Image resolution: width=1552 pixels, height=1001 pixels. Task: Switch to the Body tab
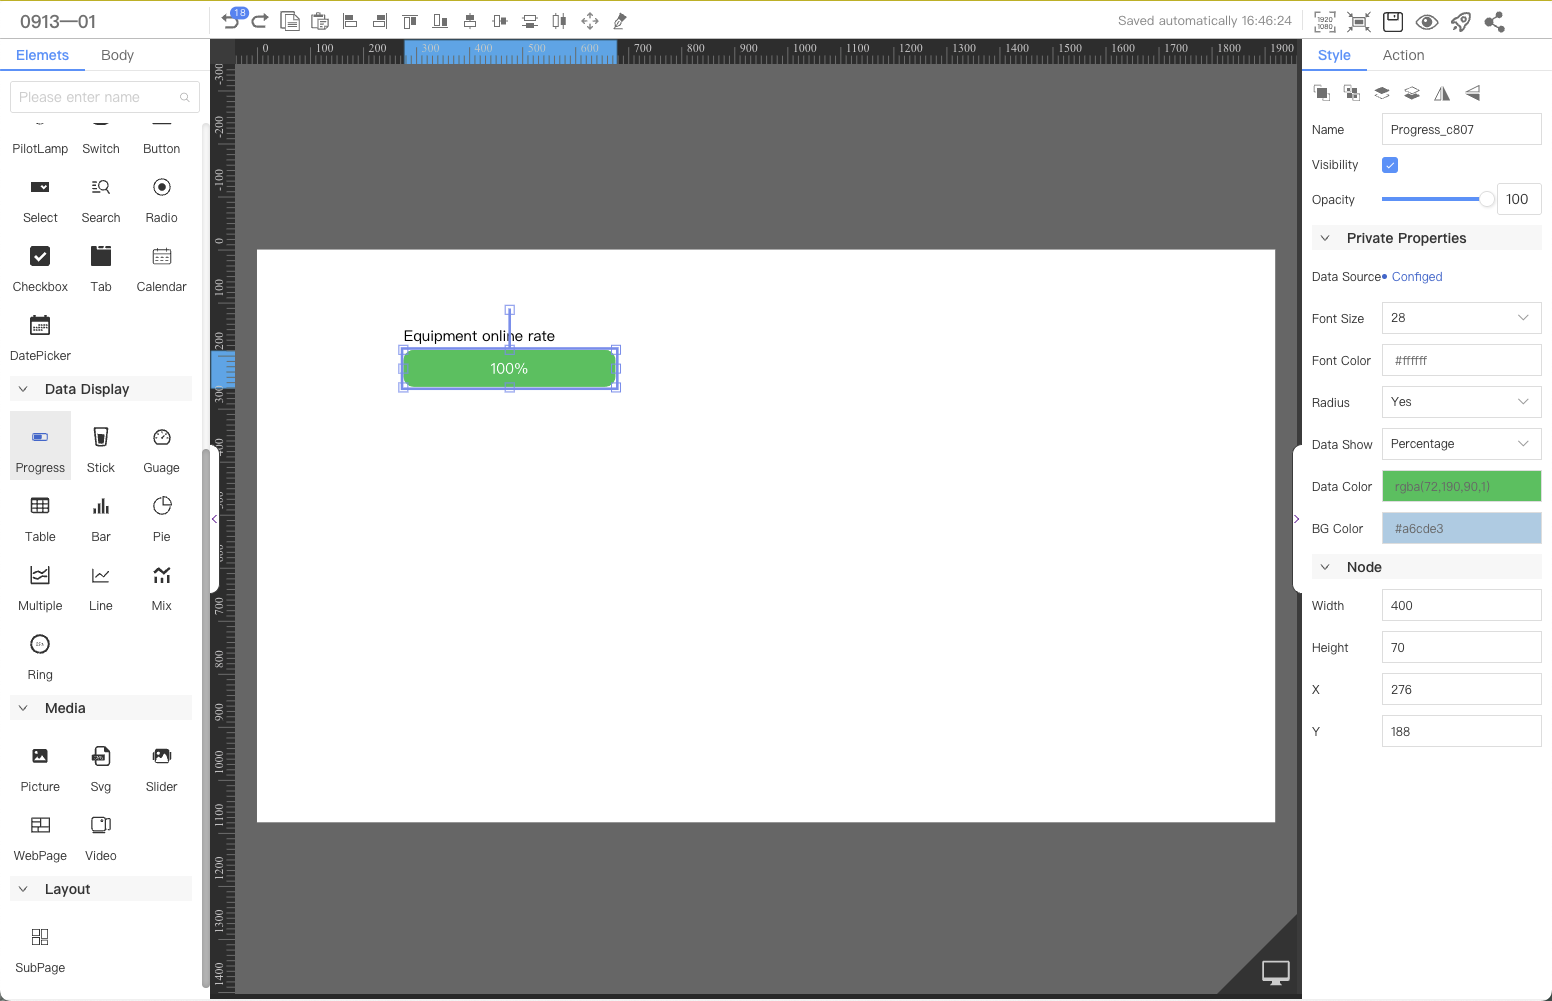[117, 55]
